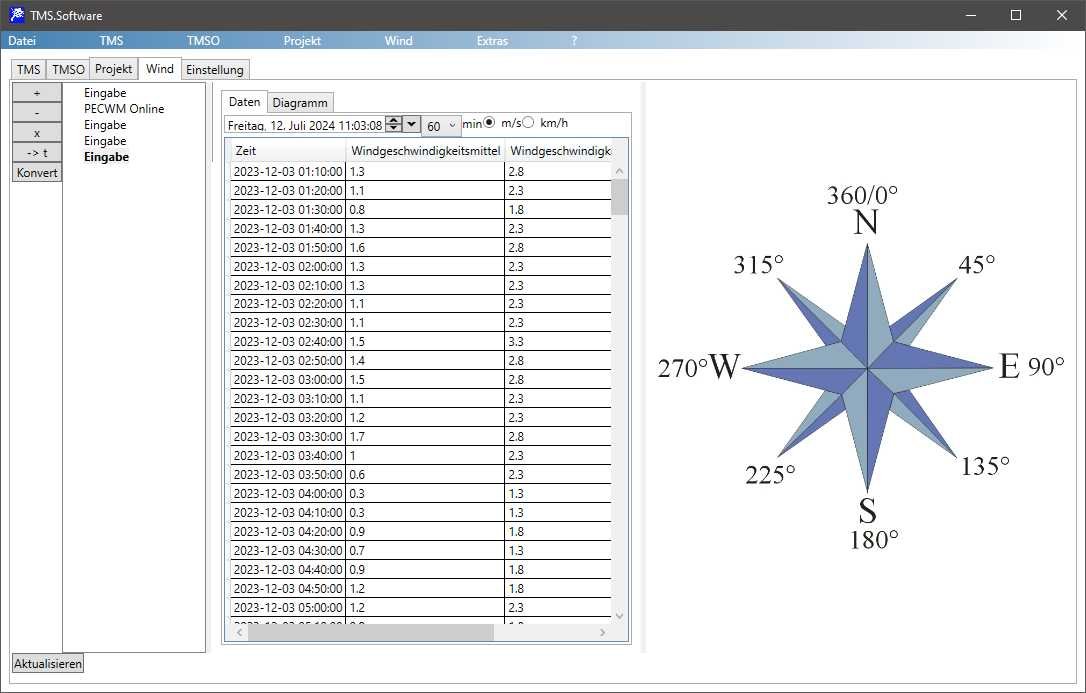
Task: Open the Extras menu
Action: click(x=492, y=41)
